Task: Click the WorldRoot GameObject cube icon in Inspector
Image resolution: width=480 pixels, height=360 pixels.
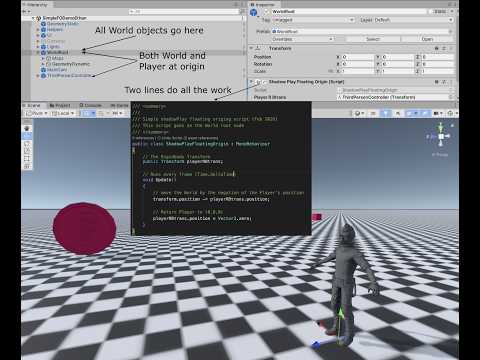Action: click(254, 12)
